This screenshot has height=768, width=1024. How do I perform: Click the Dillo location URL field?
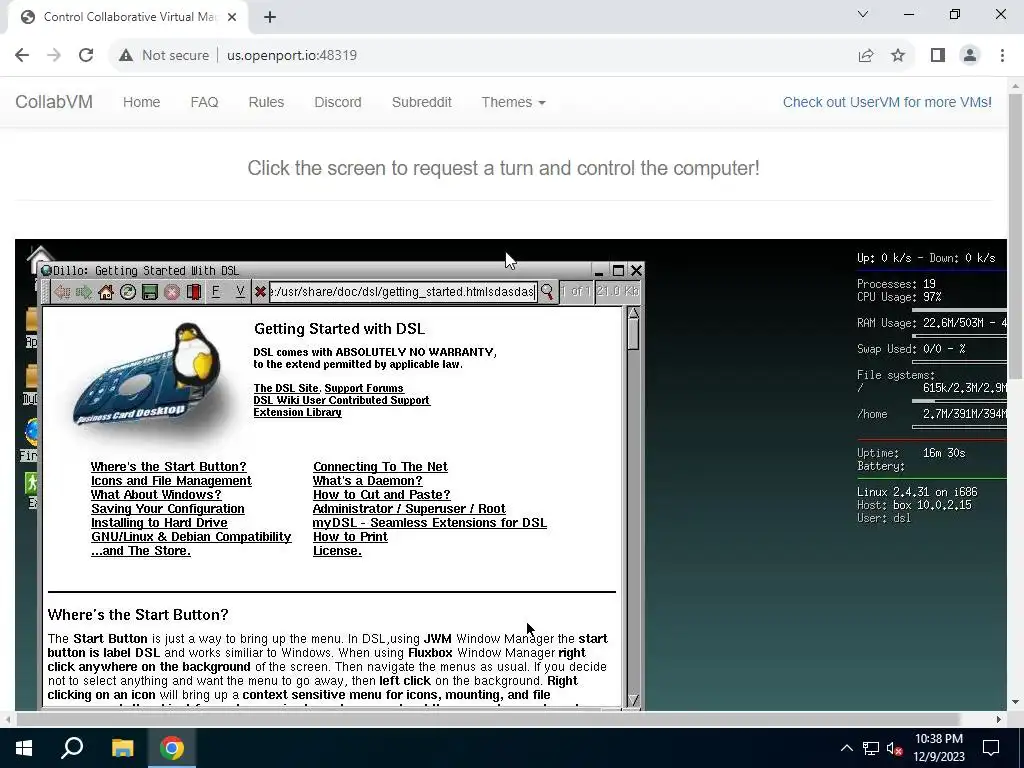[403, 292]
